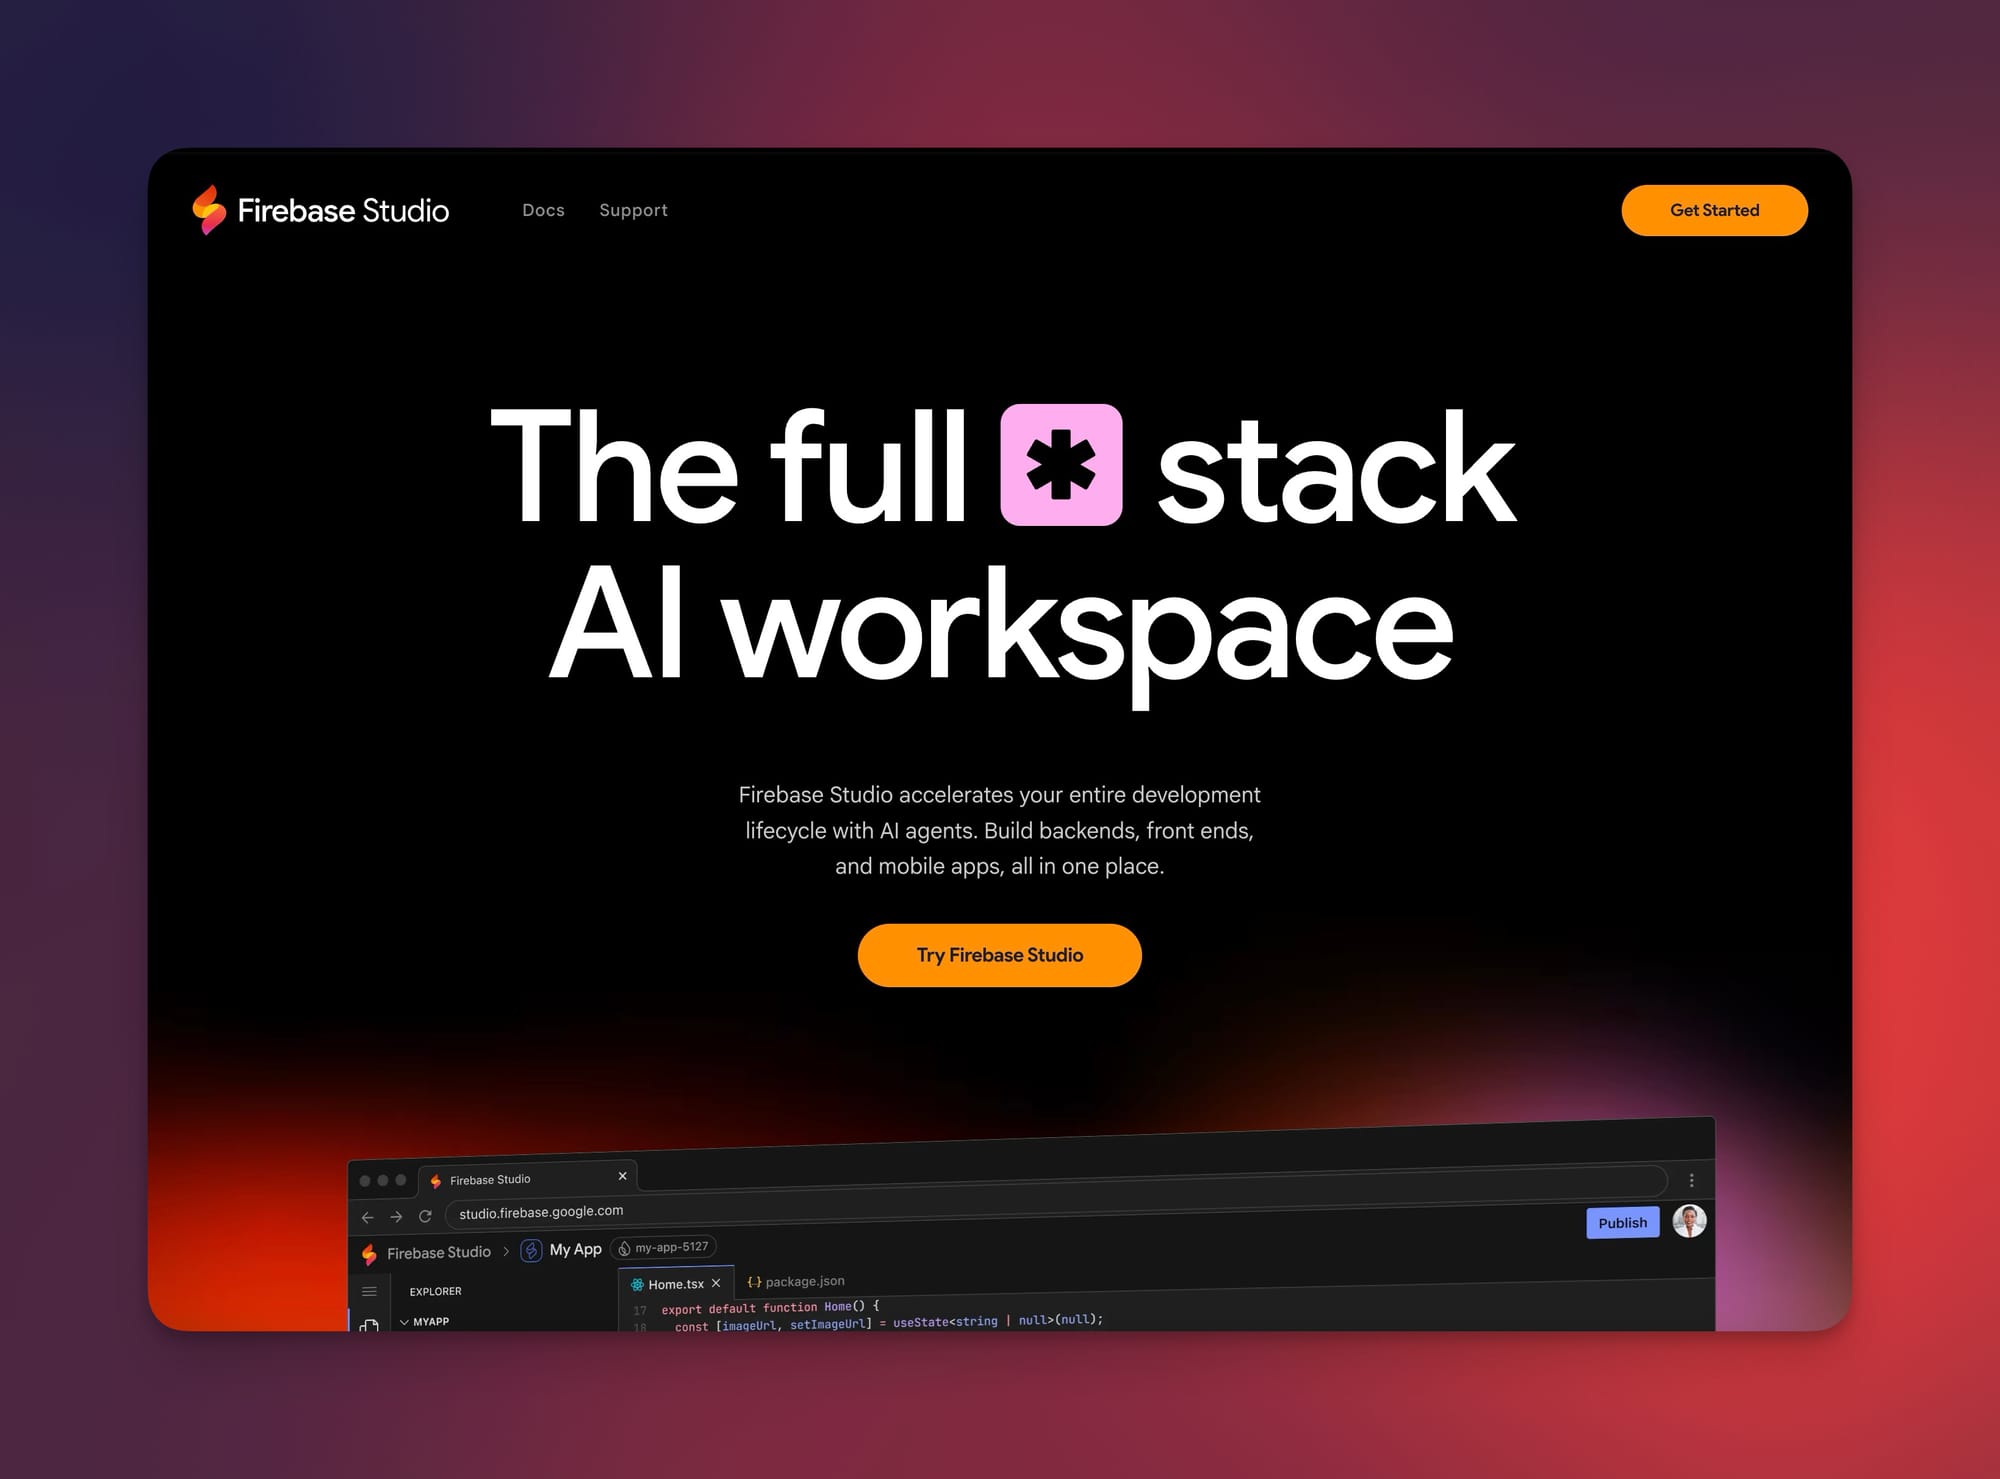Click the My App icon in the breadcrumb
Viewport: 2000px width, 1479px height.
(531, 1250)
